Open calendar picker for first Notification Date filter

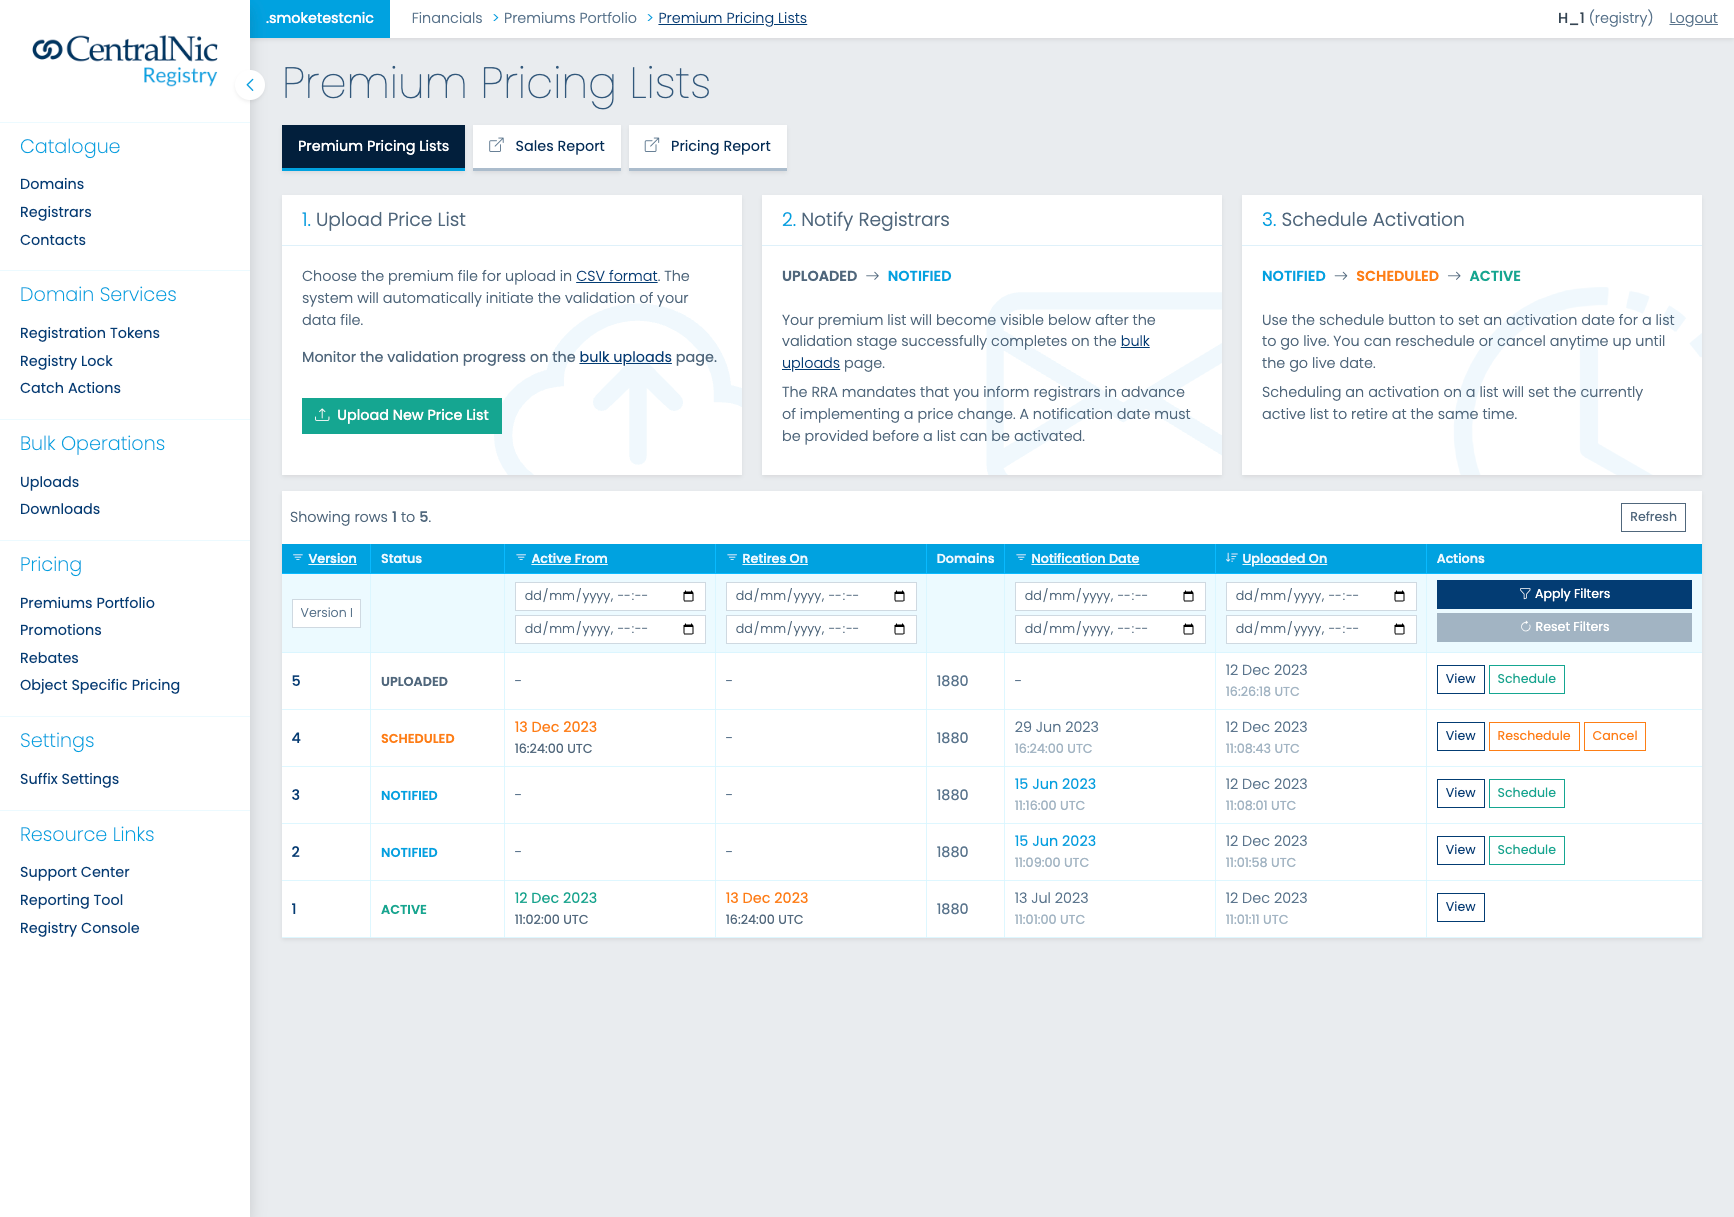click(1188, 596)
